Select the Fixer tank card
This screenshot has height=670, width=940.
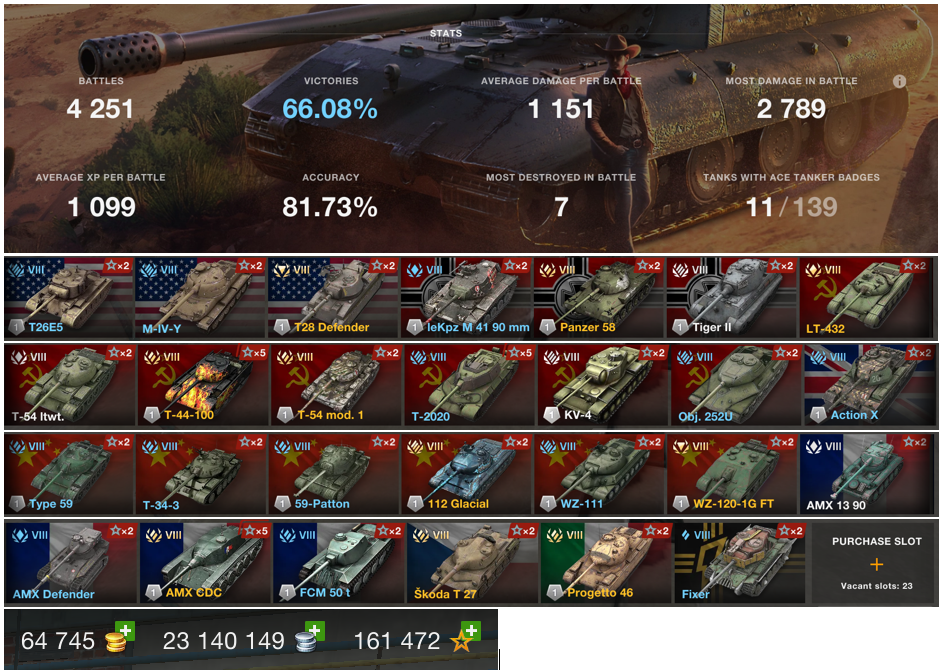click(740, 562)
